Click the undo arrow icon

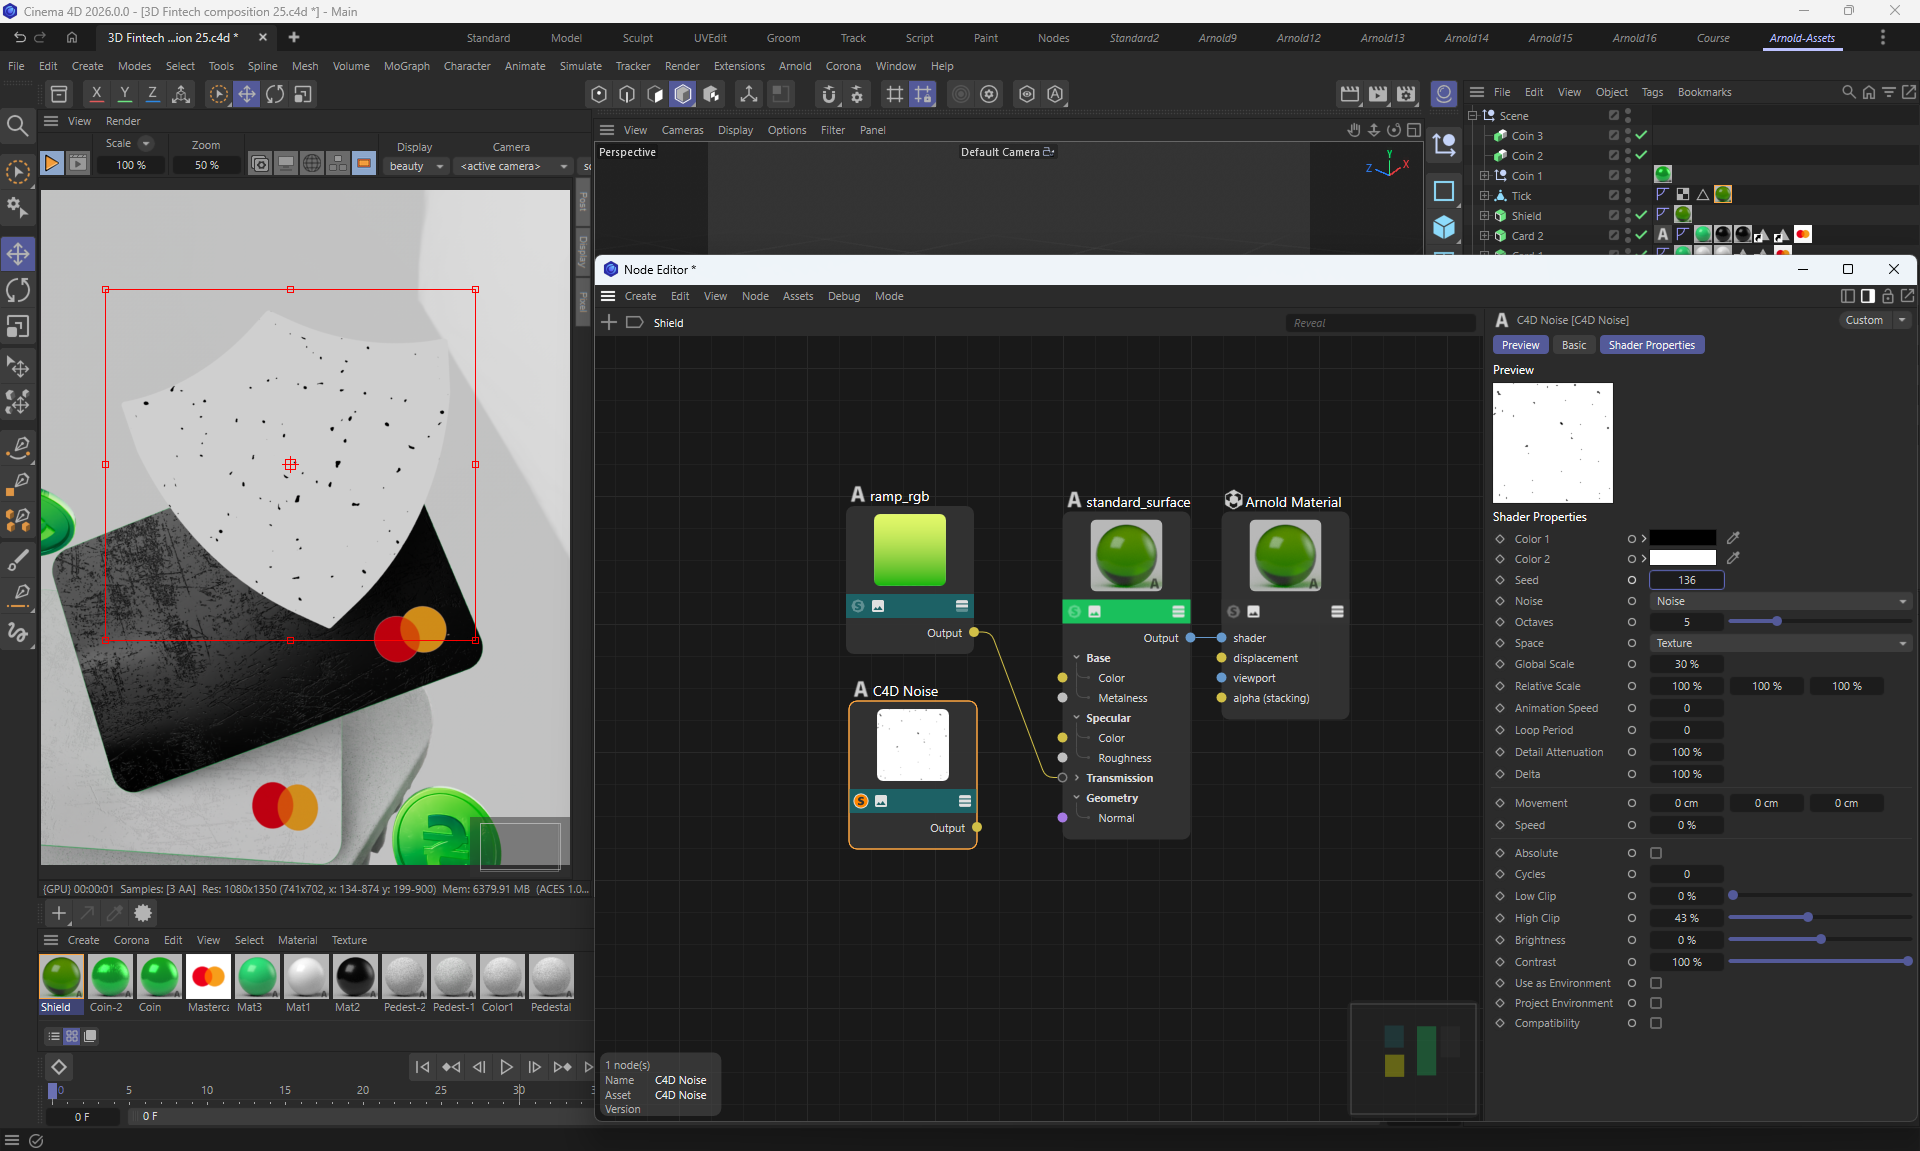19,37
